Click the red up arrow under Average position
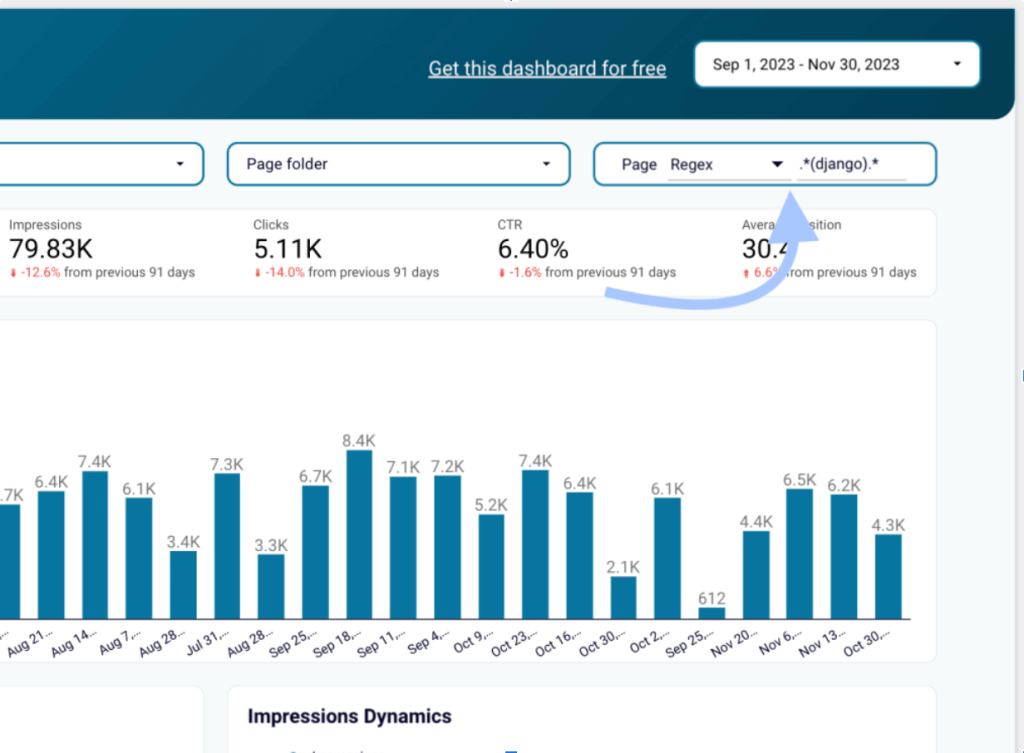The height and width of the screenshot is (753, 1024). click(745, 273)
